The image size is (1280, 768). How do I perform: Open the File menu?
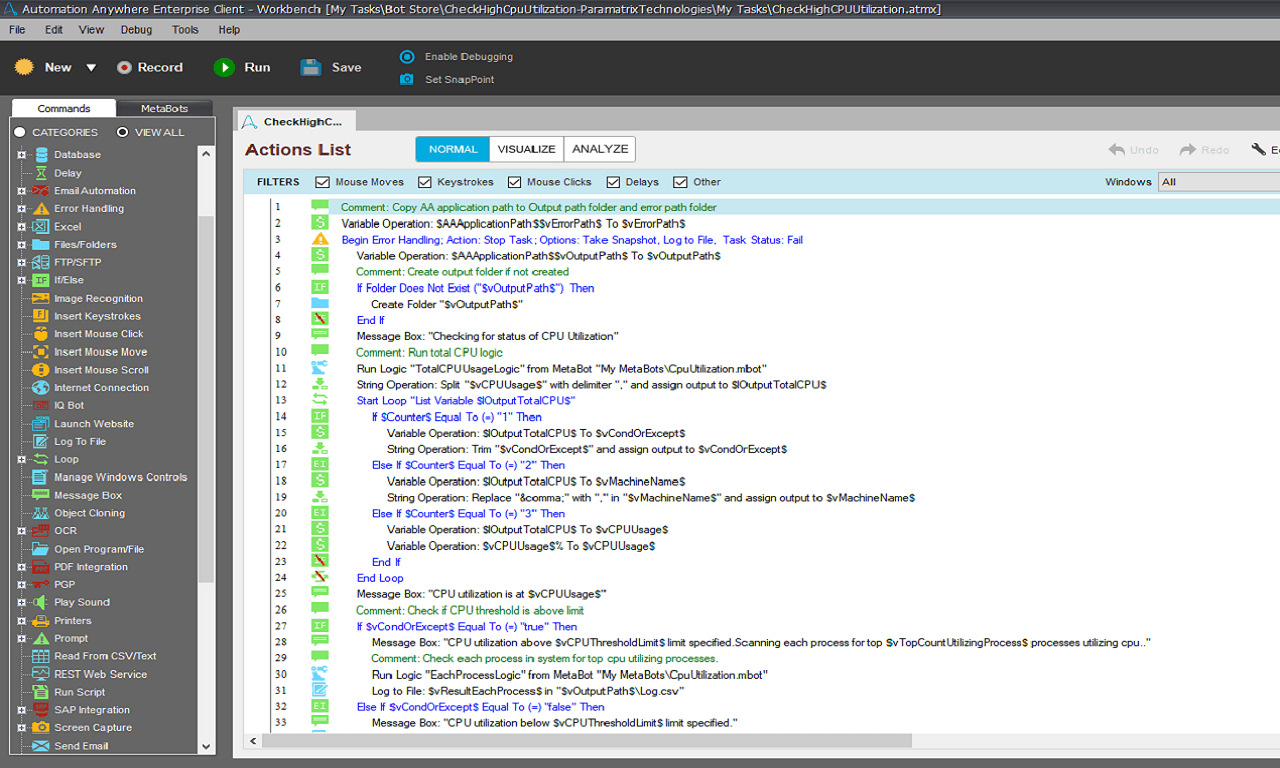point(17,30)
